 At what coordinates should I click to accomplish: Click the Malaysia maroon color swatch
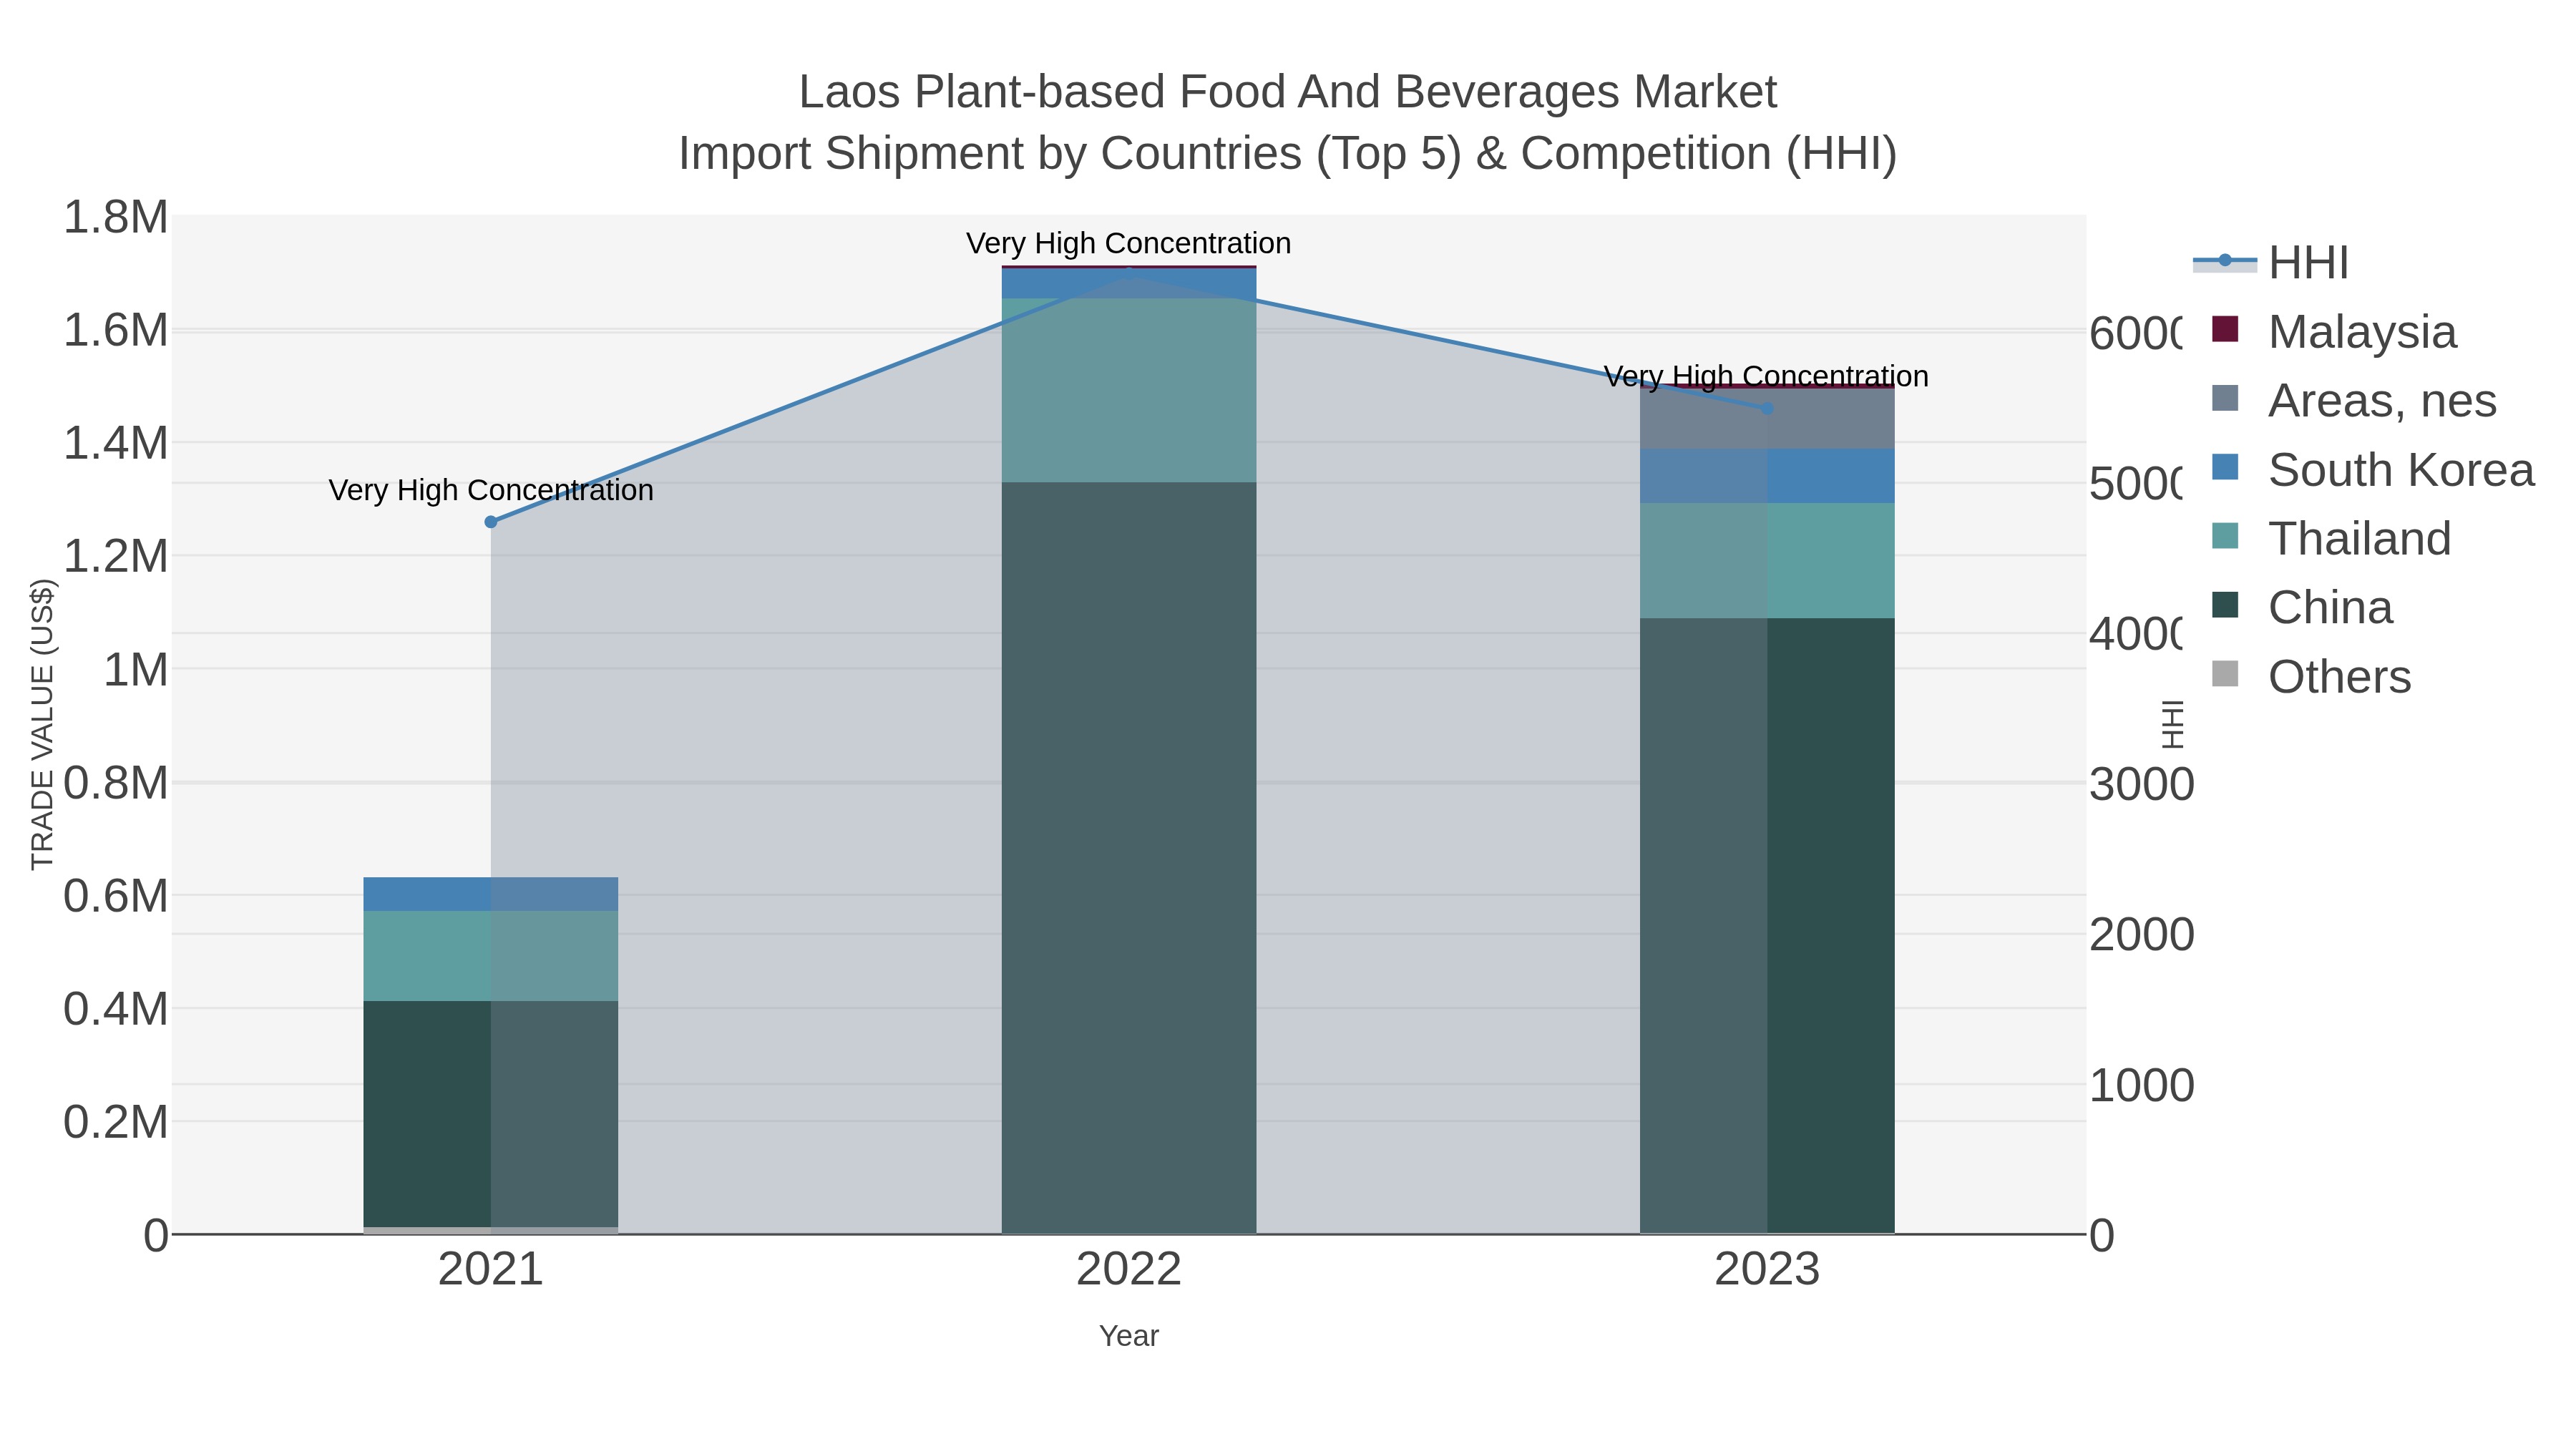point(2224,329)
